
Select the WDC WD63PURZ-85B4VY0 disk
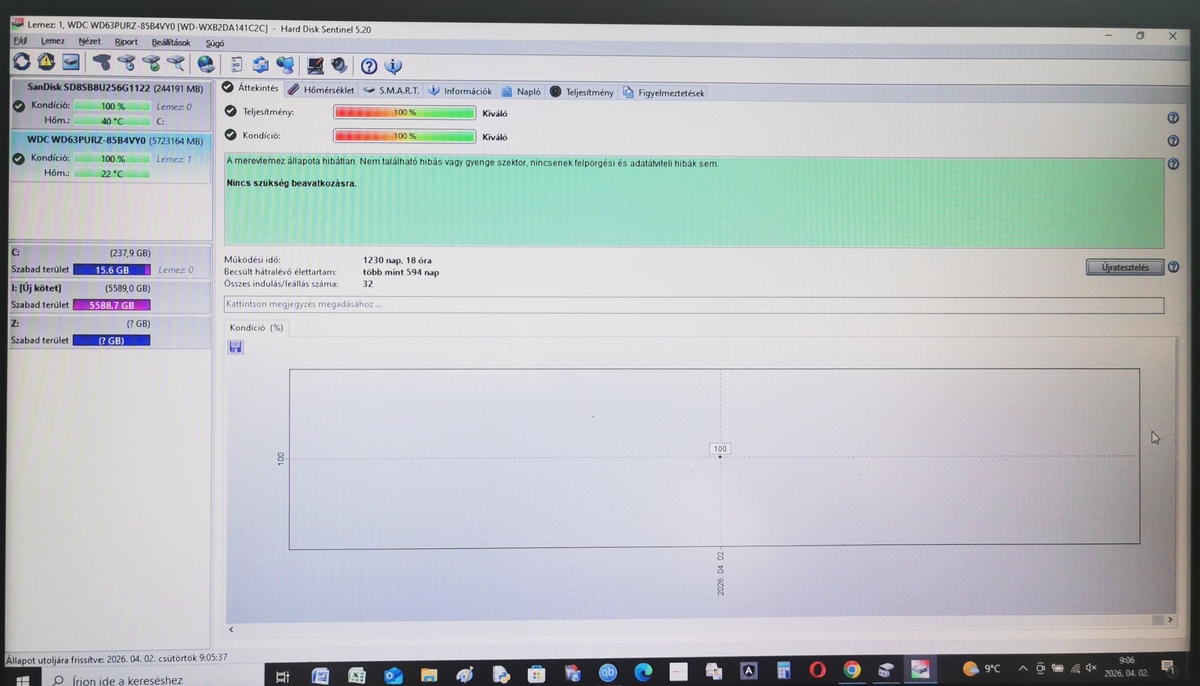pyautogui.click(x=110, y=157)
